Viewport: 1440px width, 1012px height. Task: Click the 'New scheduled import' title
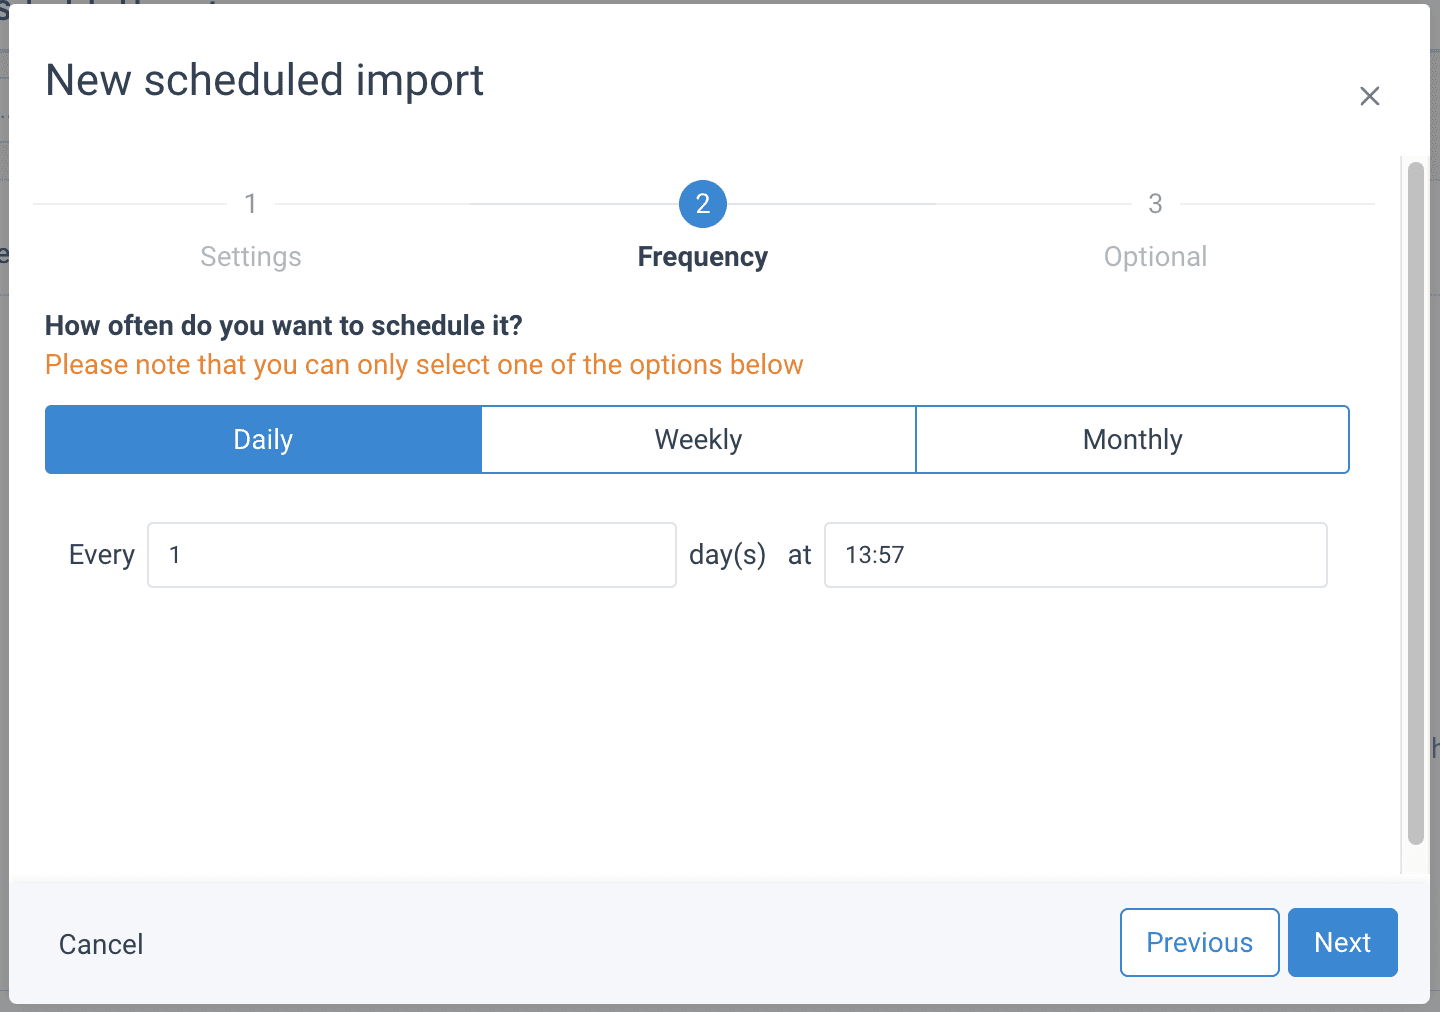click(x=265, y=80)
